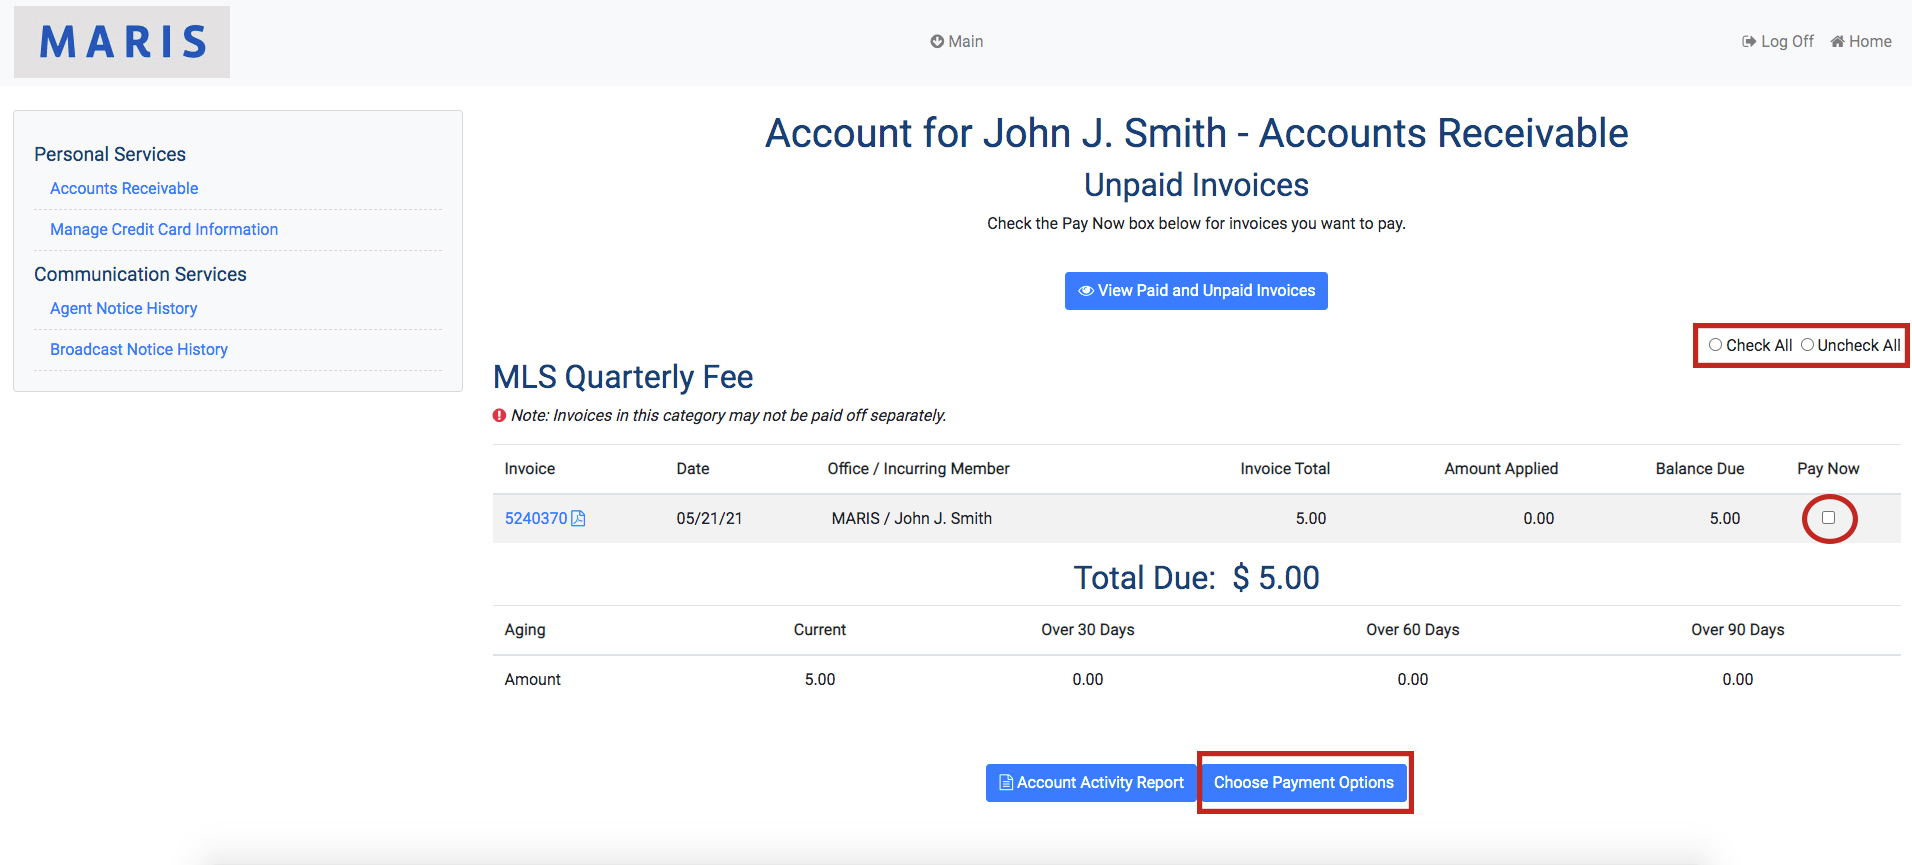Go to Agent Notice History

tap(123, 308)
